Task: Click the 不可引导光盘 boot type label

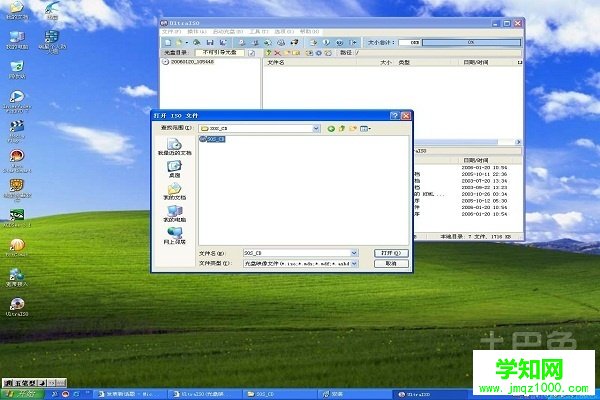Action: 220,52
